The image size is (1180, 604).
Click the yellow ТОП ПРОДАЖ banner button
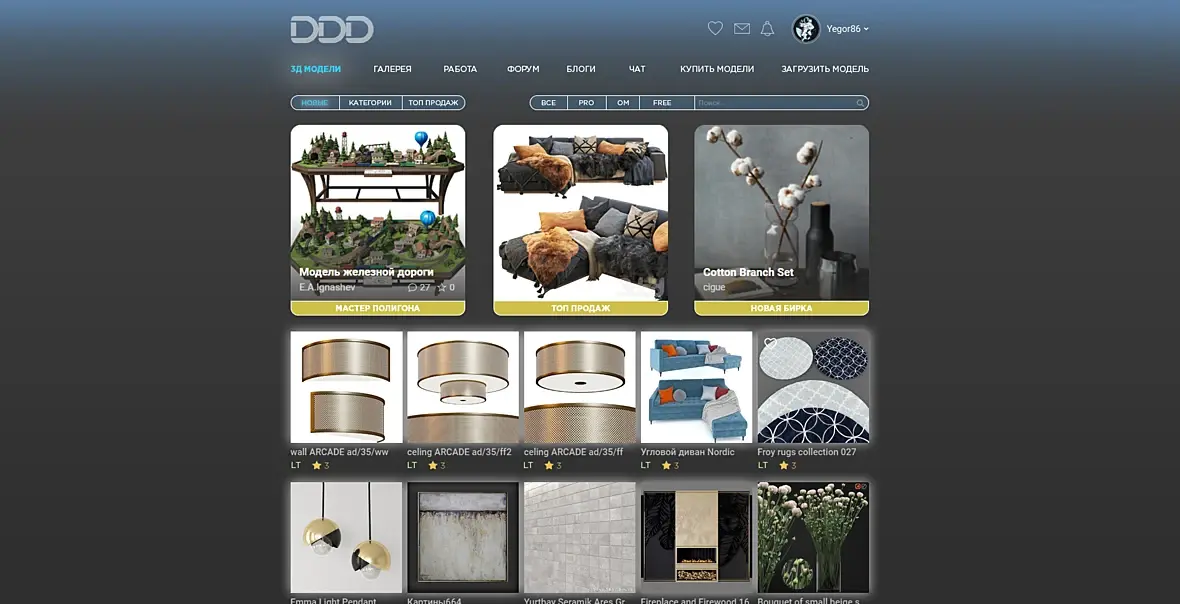(580, 308)
